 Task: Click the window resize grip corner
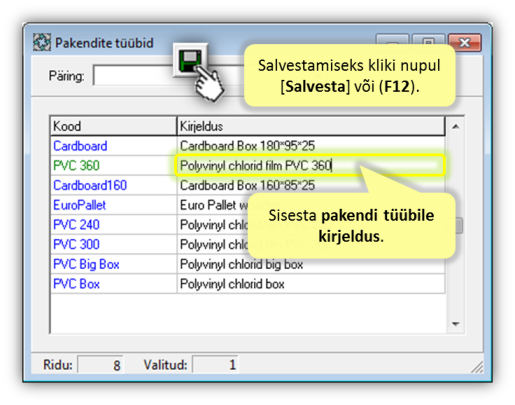click(477, 367)
